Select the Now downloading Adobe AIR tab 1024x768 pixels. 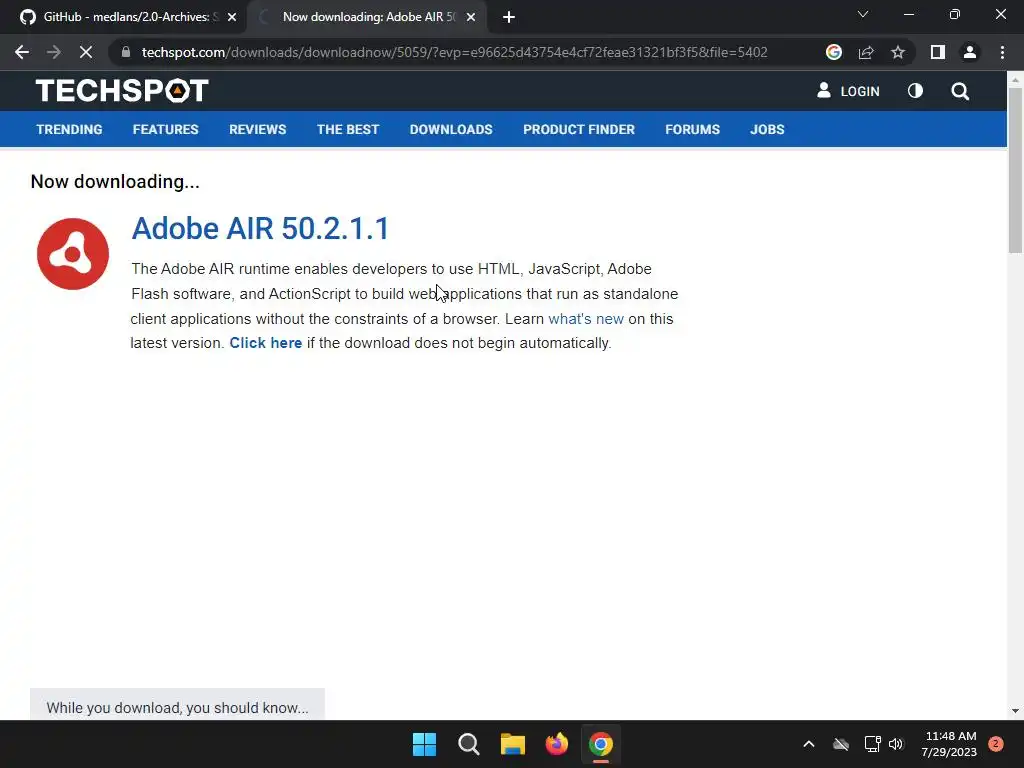tap(366, 17)
